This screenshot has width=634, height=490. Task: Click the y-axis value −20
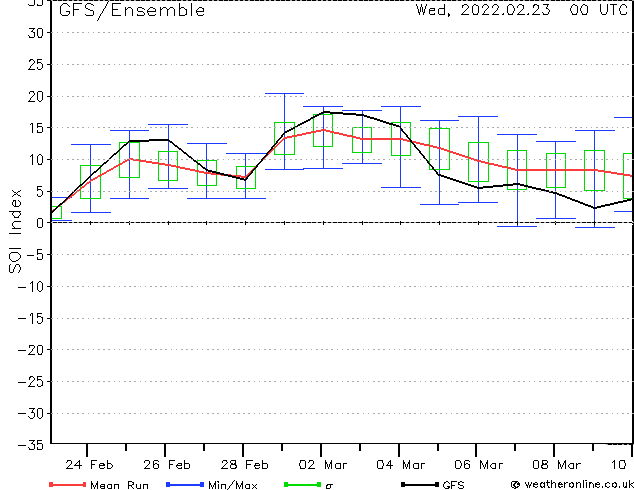pyautogui.click(x=31, y=350)
